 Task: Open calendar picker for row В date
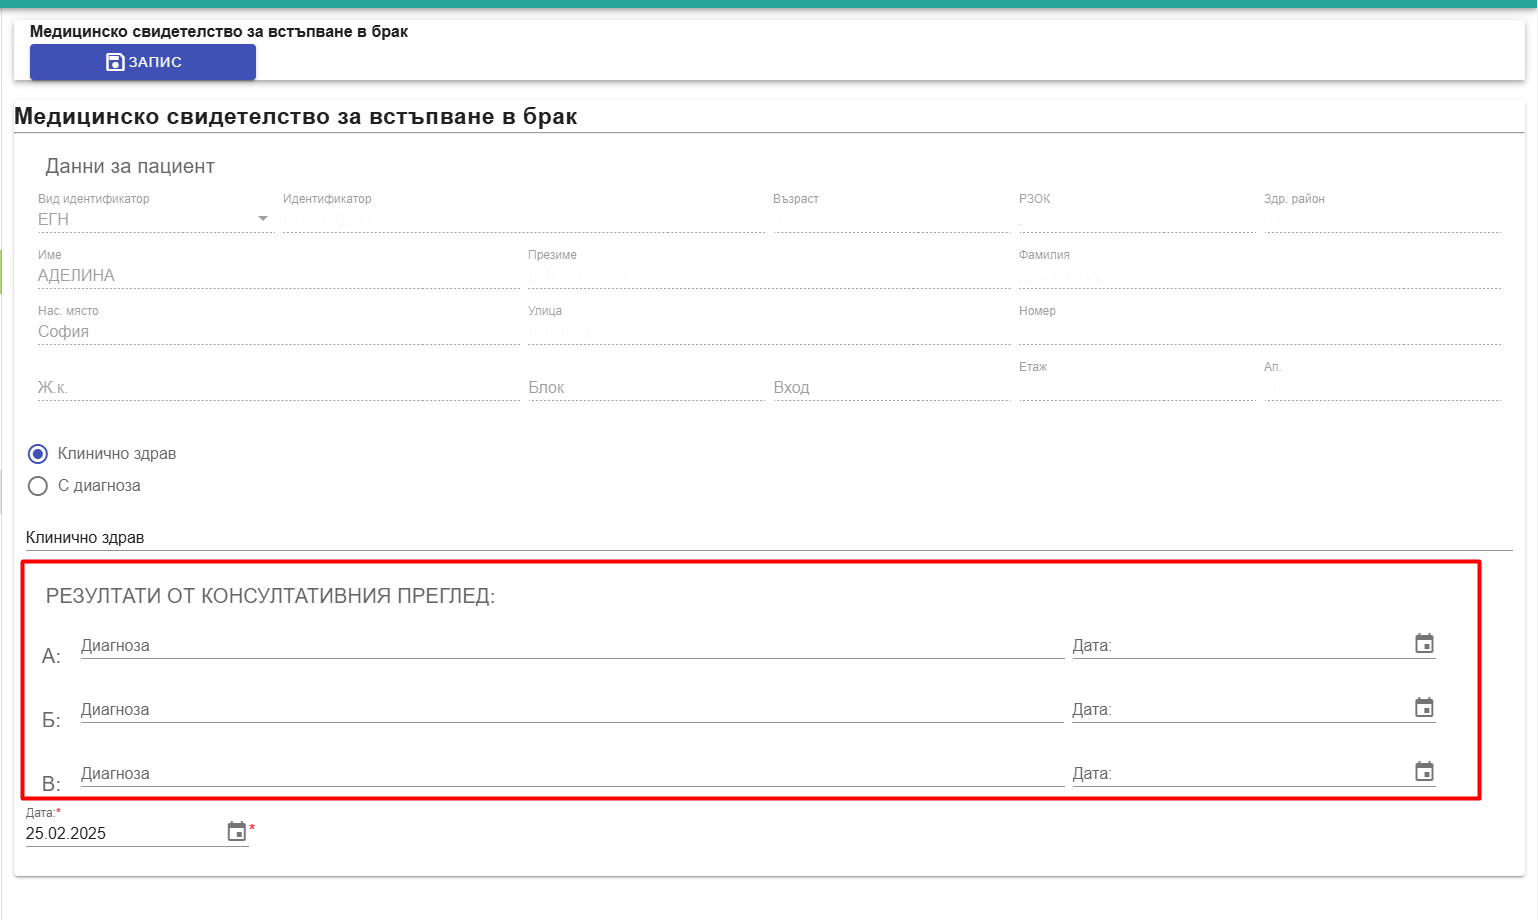coord(1424,771)
